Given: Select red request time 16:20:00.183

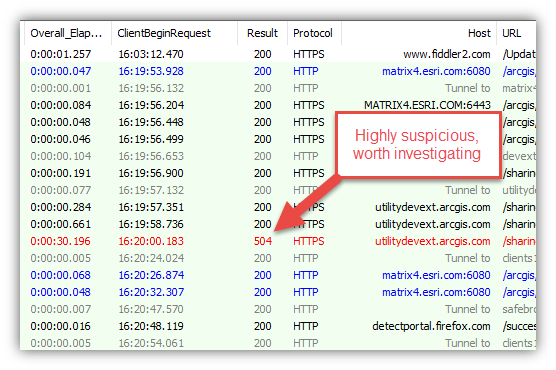Looking at the screenshot, I should click(151, 242).
